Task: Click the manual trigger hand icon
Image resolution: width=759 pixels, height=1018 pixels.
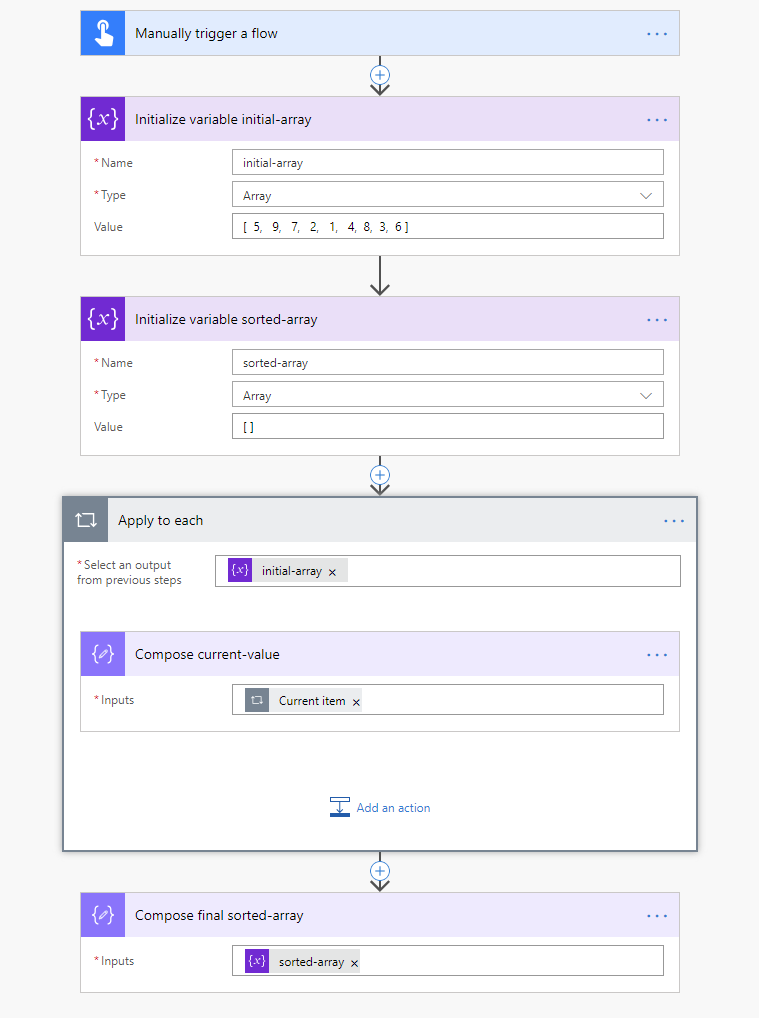Action: coord(103,33)
